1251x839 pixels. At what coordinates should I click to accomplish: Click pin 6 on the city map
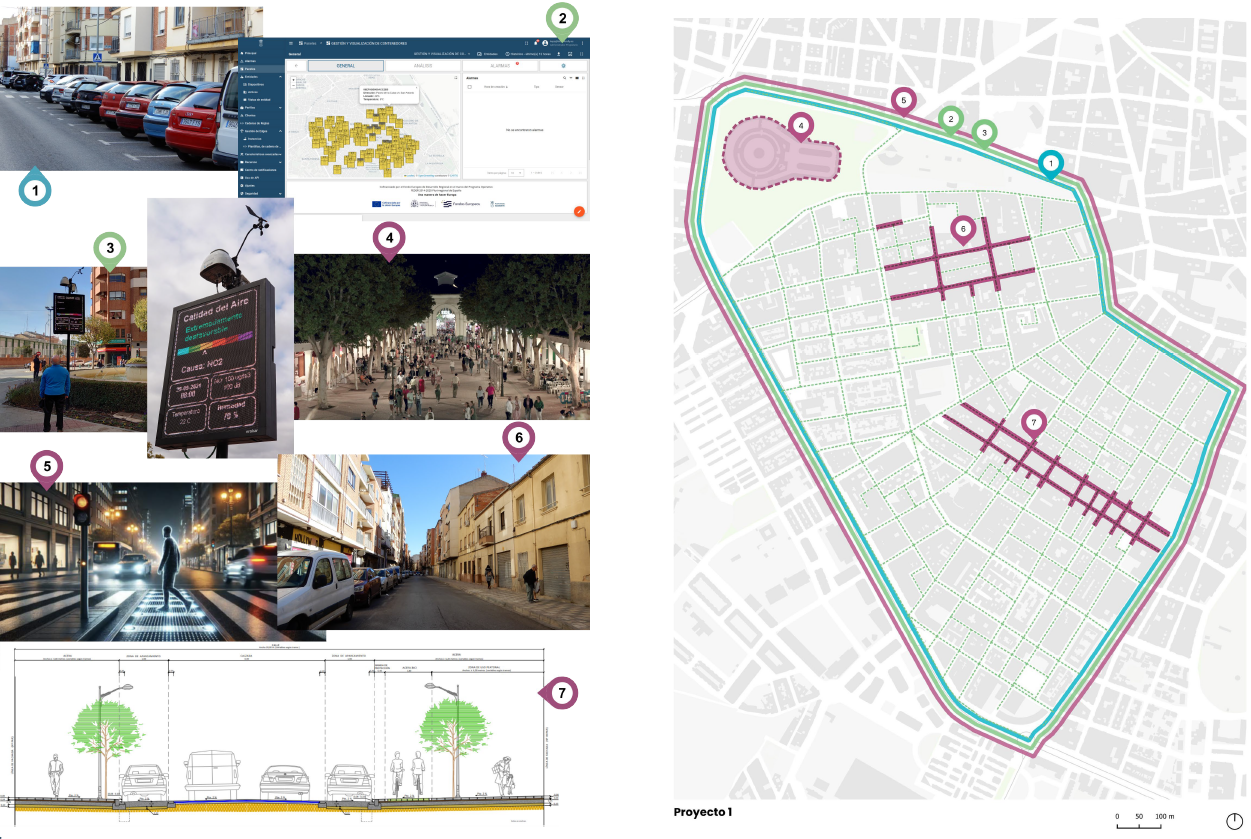[x=961, y=229]
